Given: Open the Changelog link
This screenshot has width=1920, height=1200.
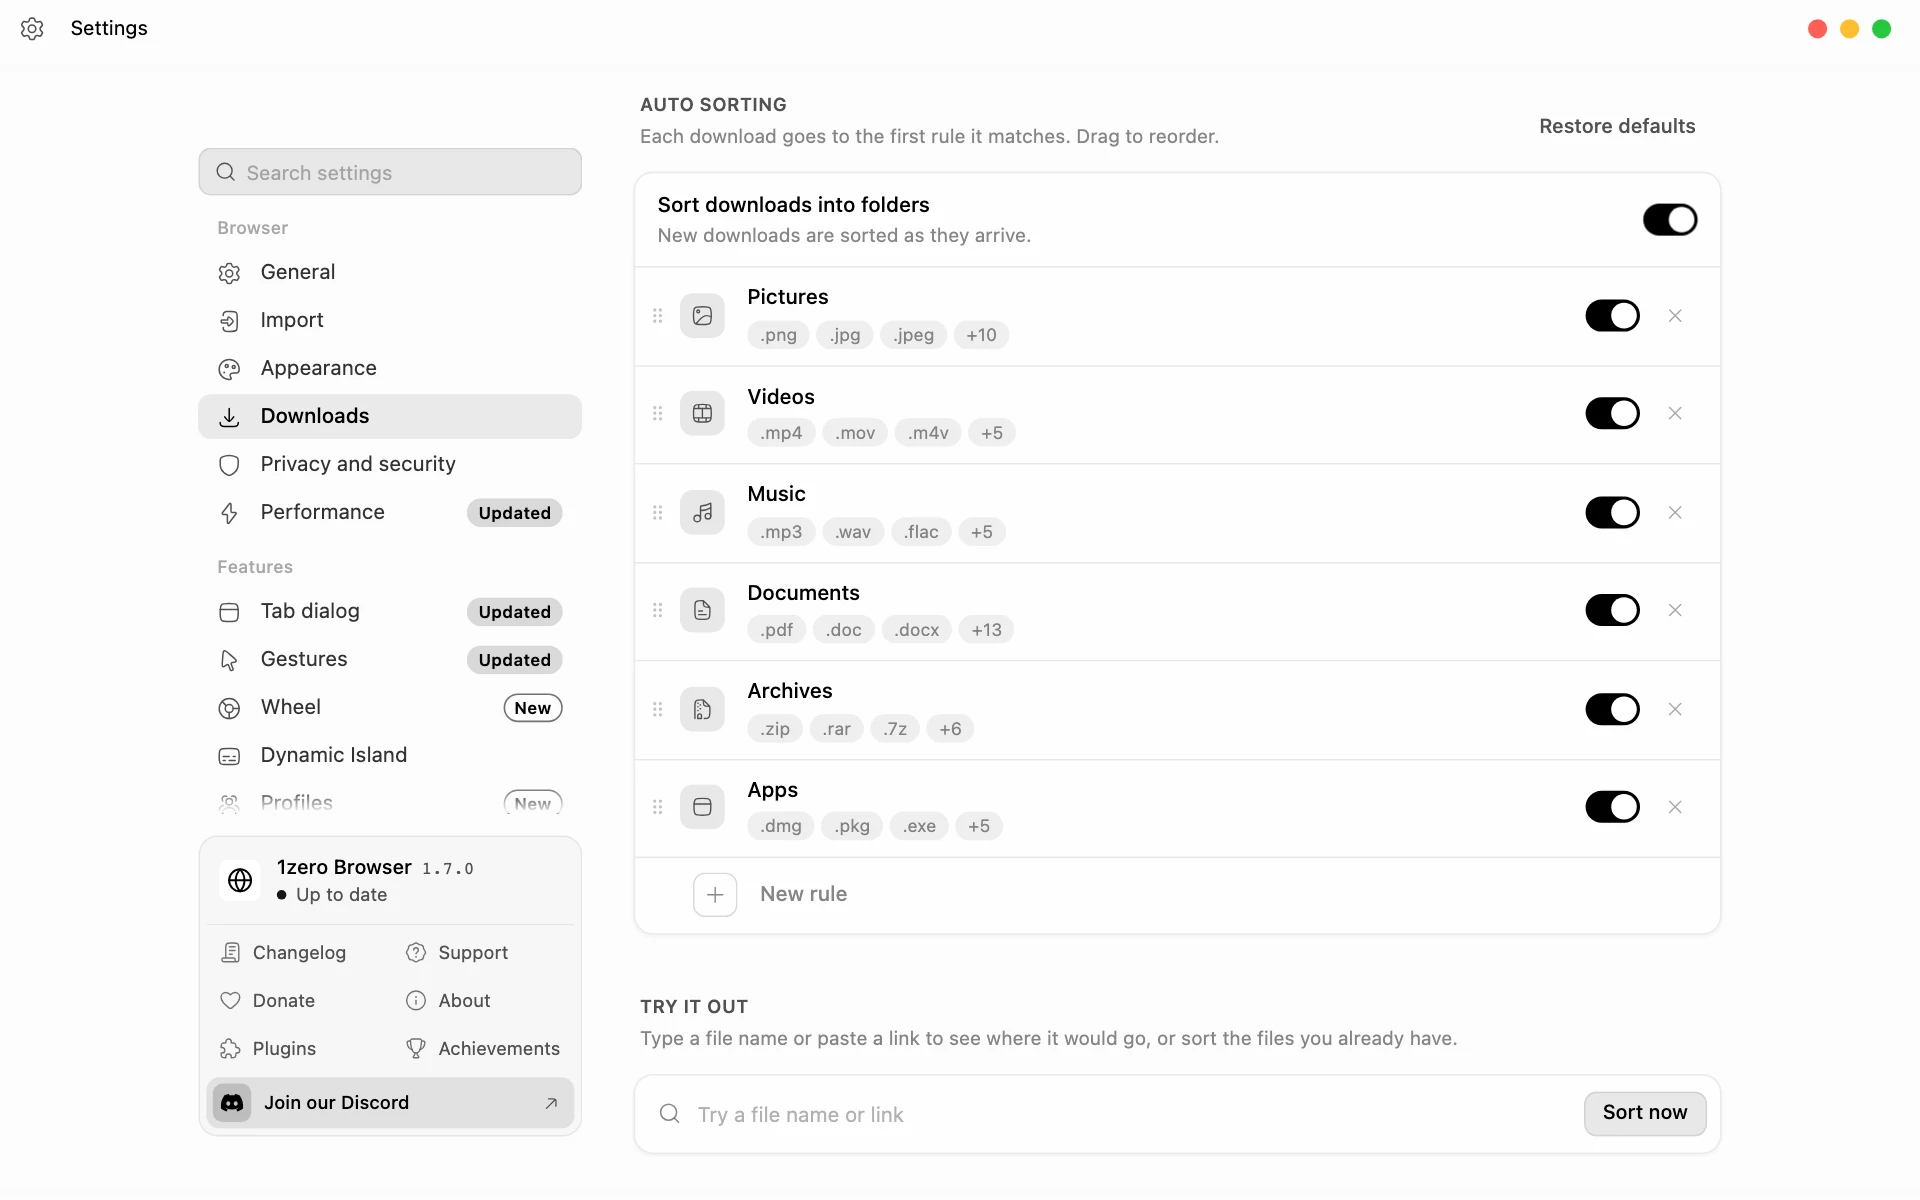Looking at the screenshot, I should click(284, 953).
